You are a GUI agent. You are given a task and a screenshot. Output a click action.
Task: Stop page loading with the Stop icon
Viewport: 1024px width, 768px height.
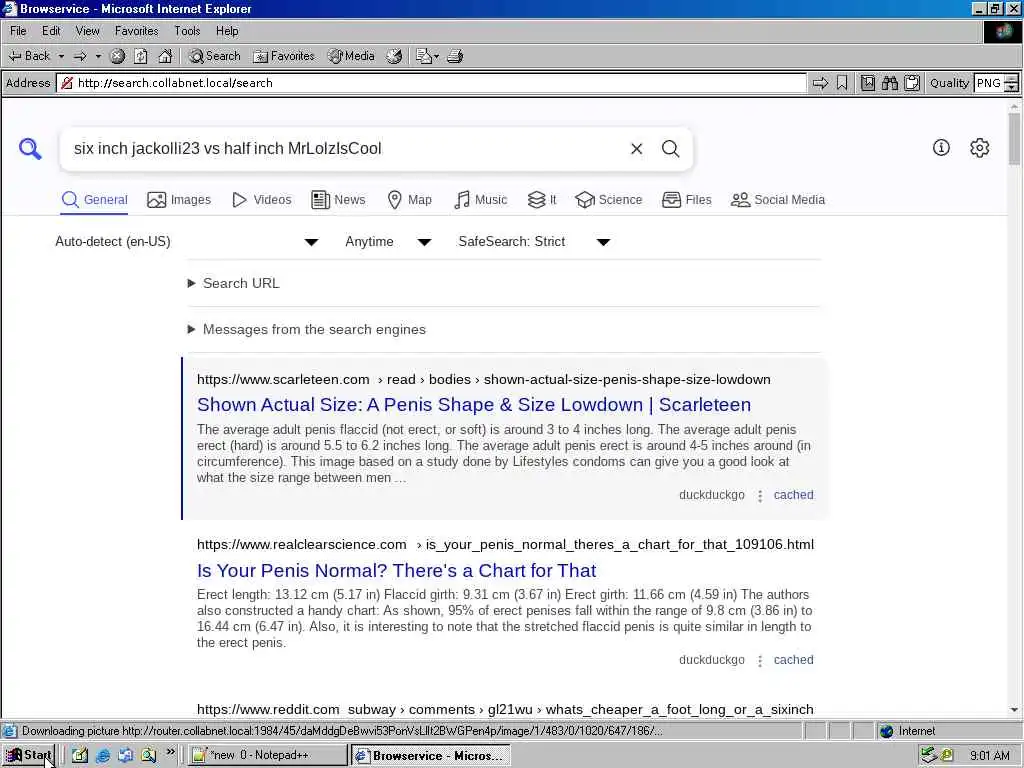(x=117, y=56)
